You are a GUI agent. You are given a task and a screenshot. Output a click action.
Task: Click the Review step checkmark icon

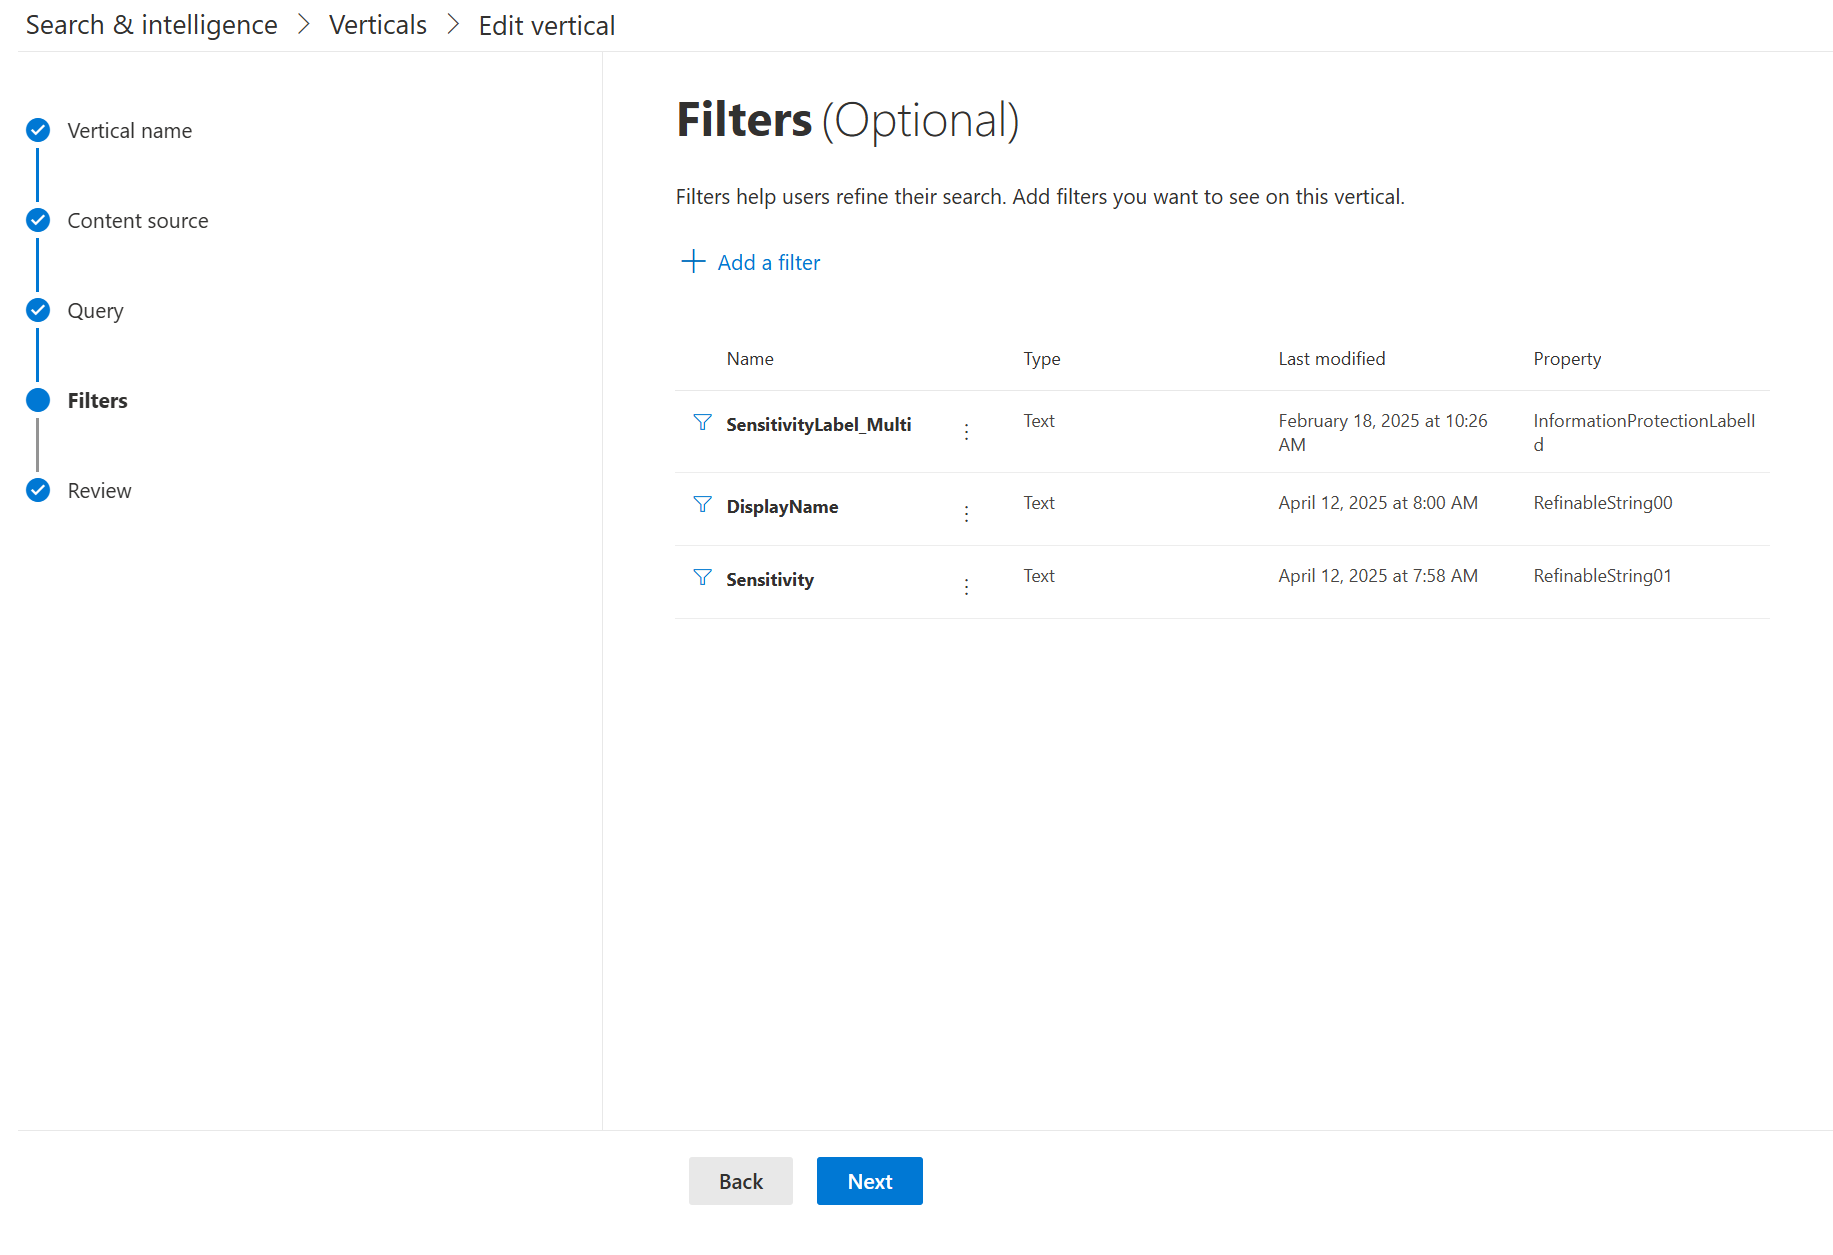tap(38, 490)
